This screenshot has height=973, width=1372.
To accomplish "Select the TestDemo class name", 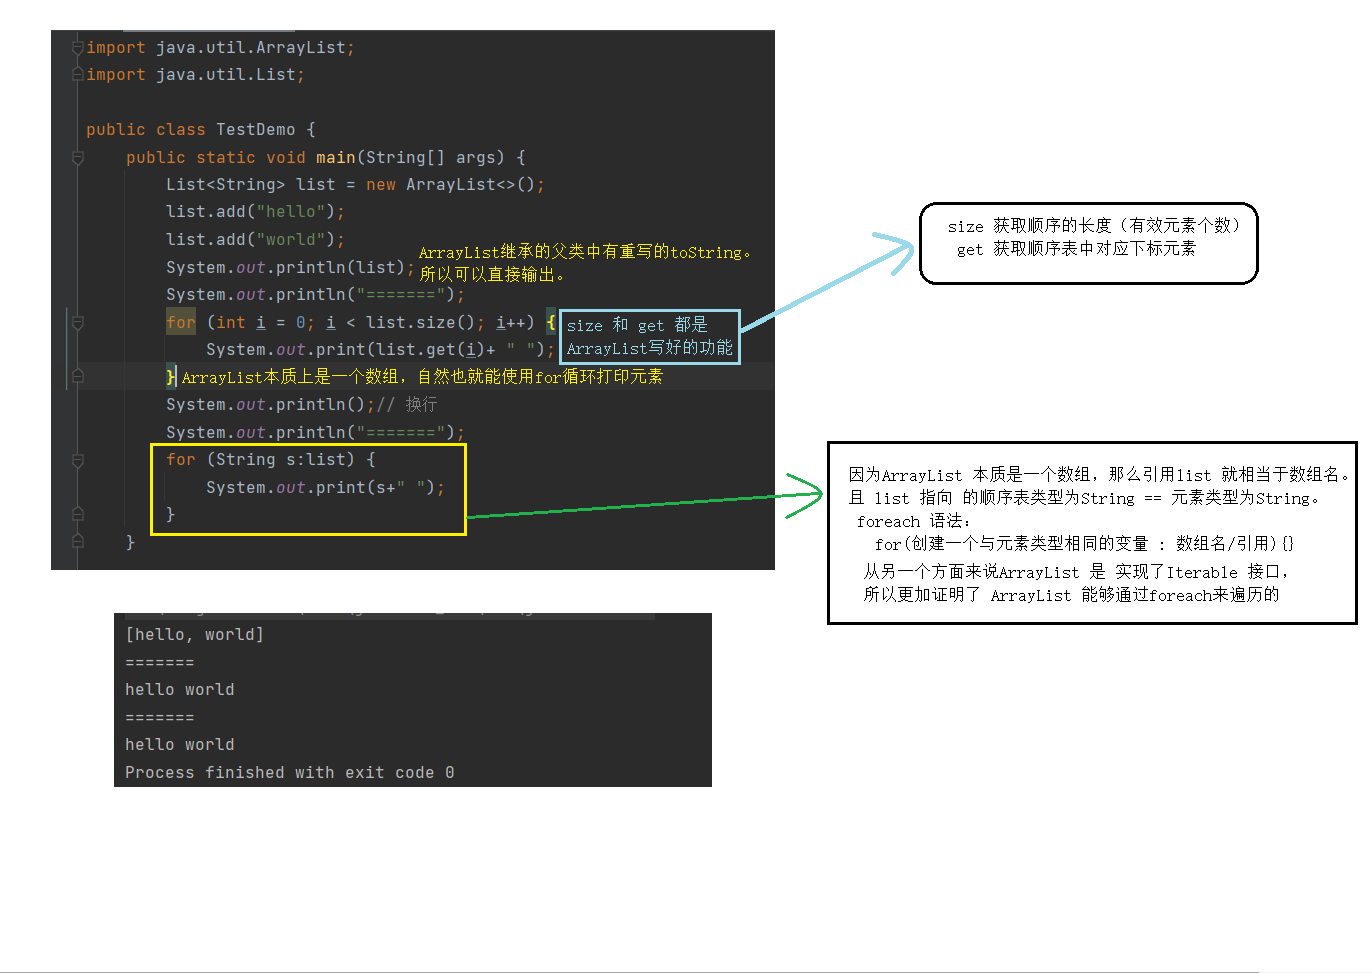I will (255, 130).
